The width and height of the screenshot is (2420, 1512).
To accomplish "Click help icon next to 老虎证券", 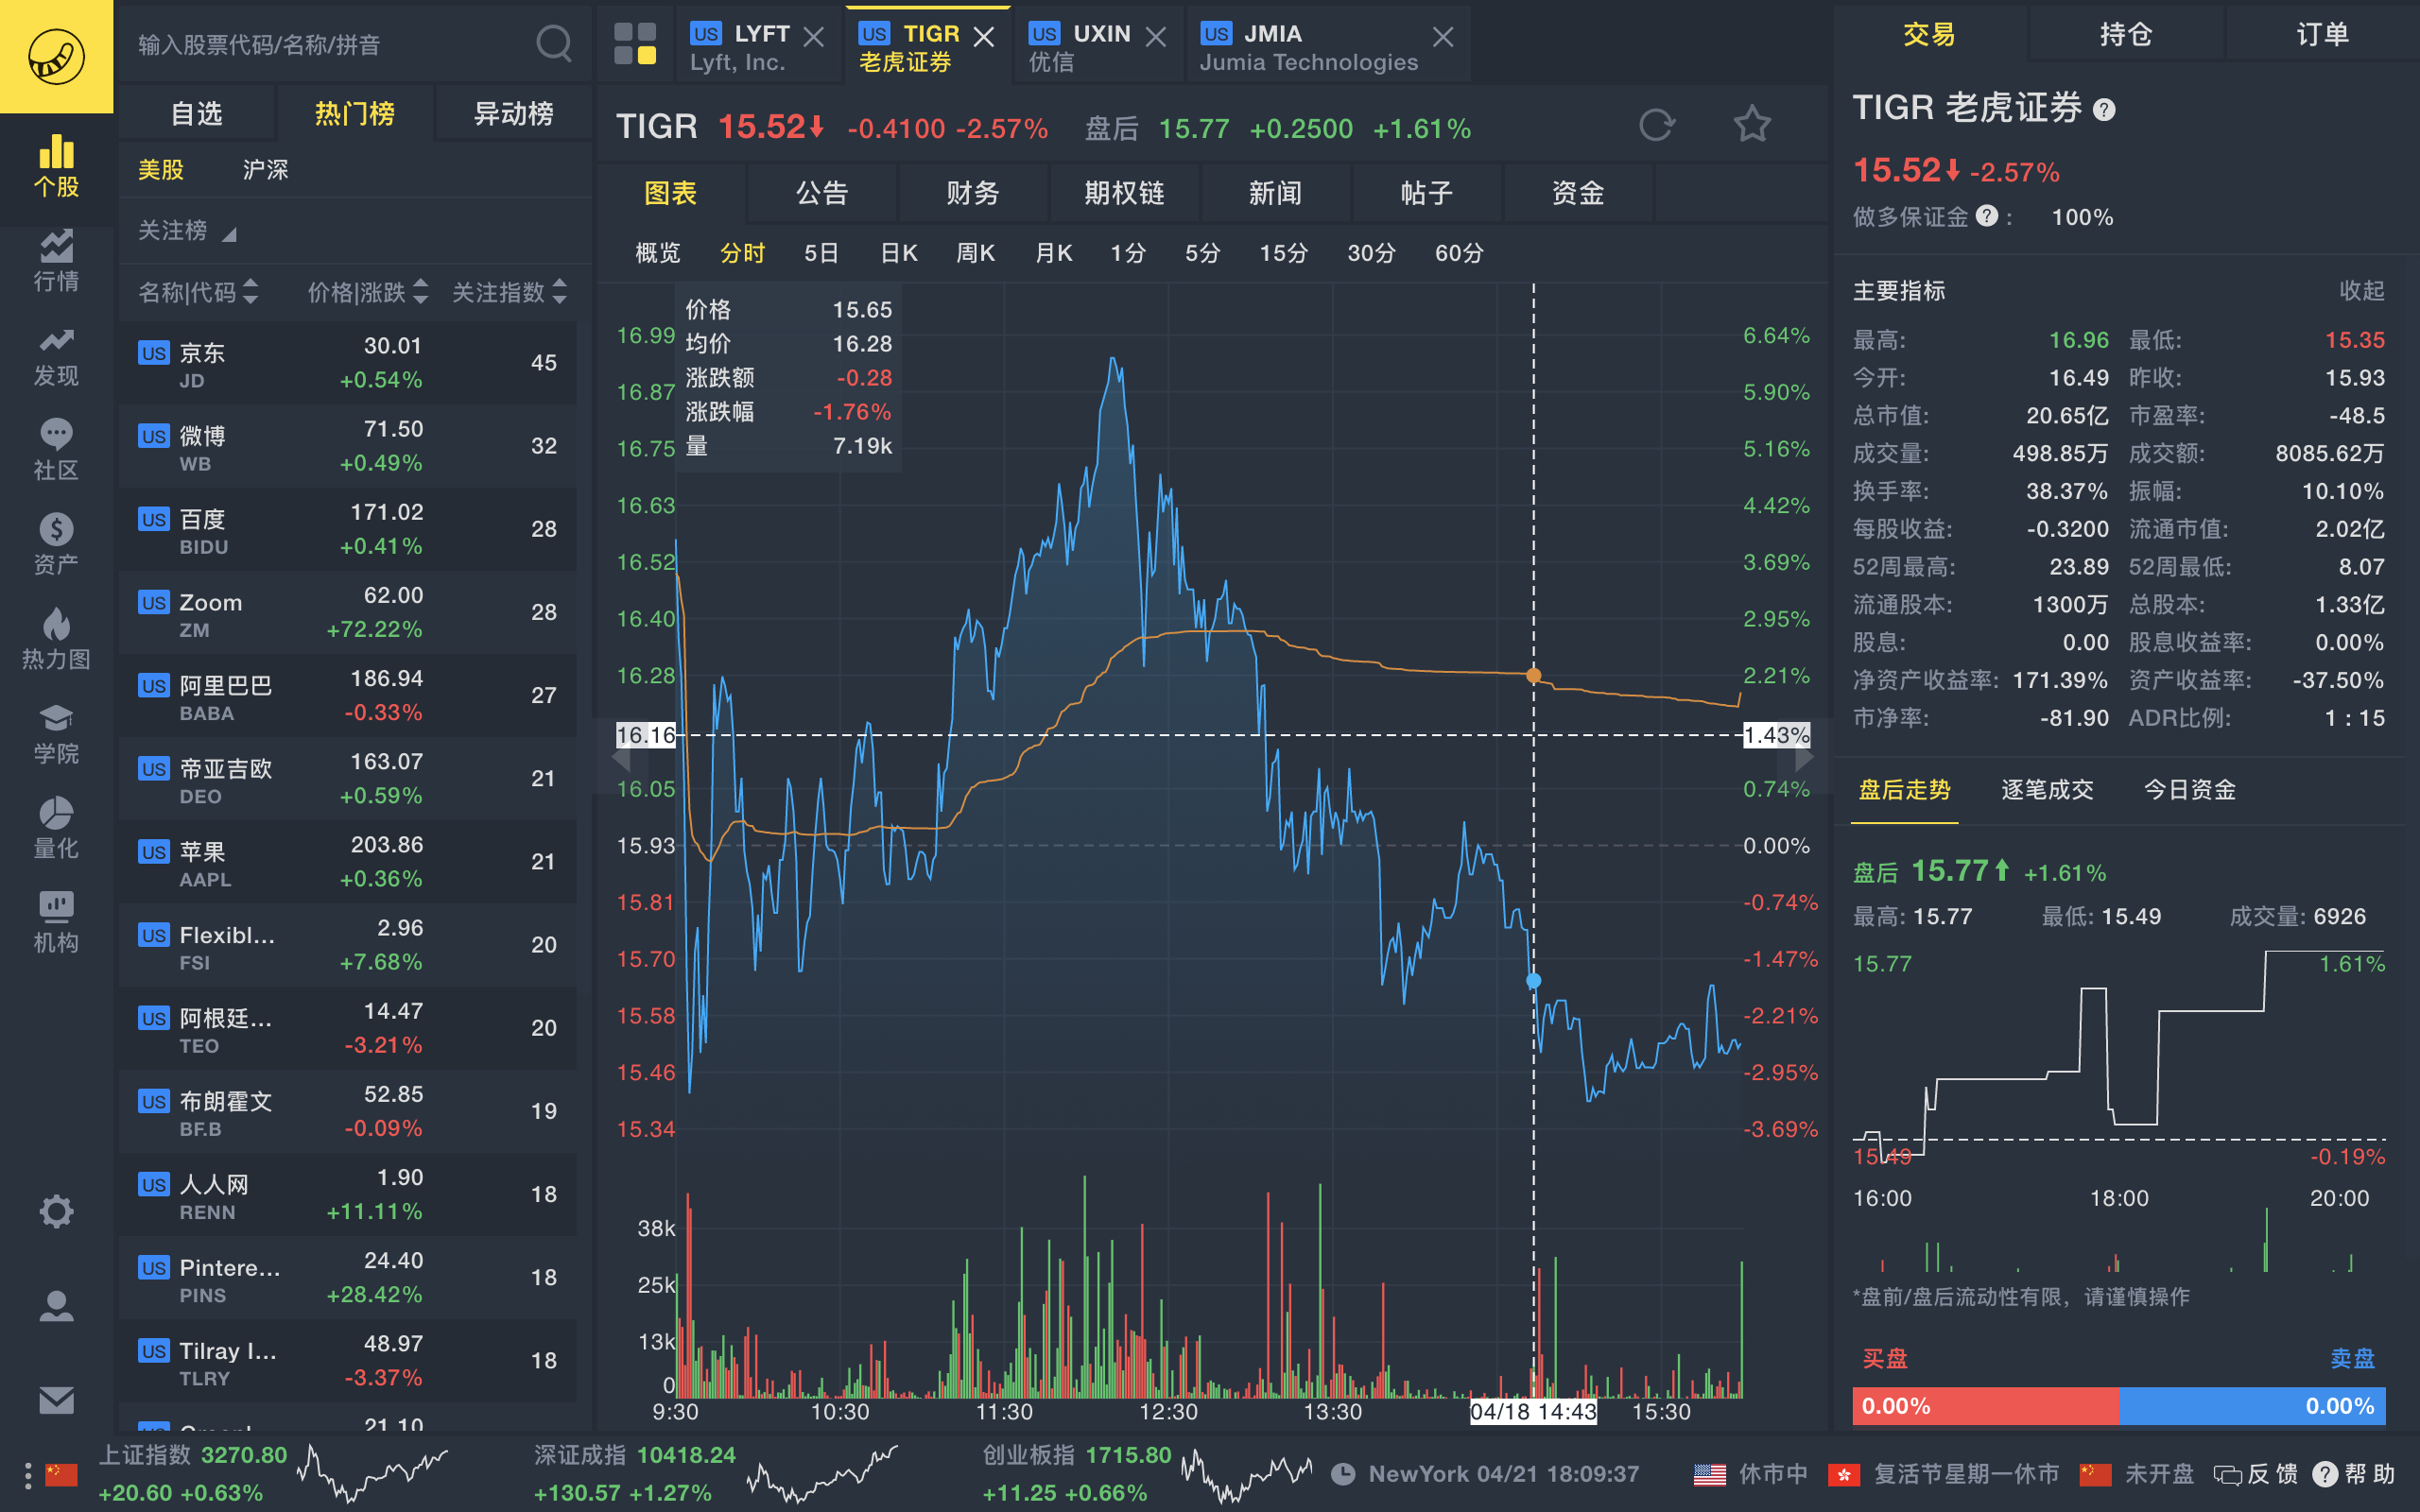I will pos(2104,110).
